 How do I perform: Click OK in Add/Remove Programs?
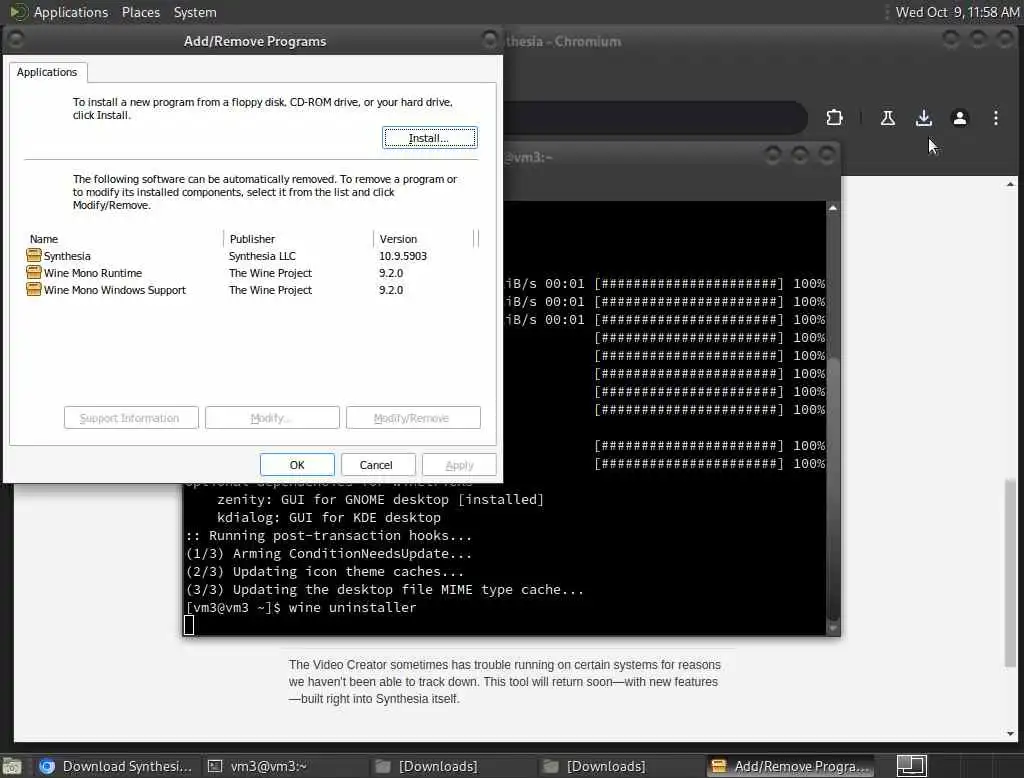[x=296, y=465]
